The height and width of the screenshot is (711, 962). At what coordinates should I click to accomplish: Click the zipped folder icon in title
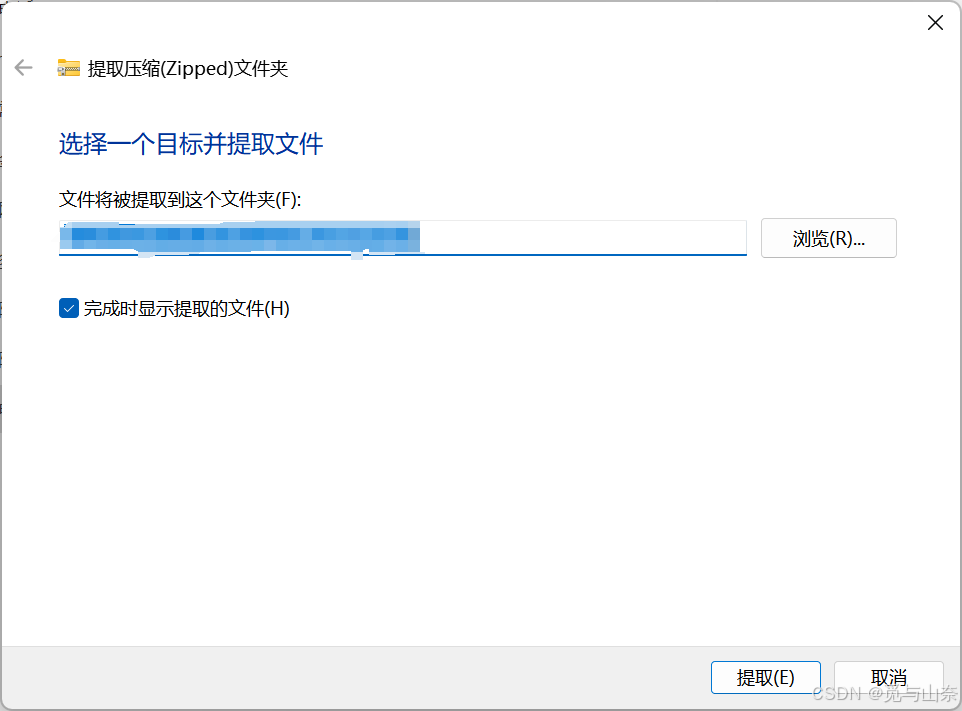pyautogui.click(x=69, y=67)
